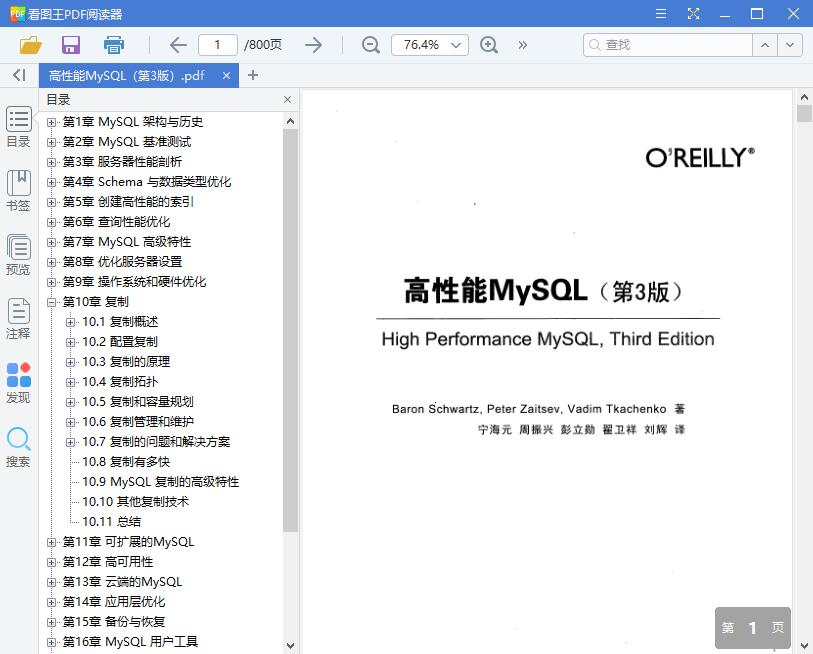Select 第6章 查询性能优化

(x=117, y=222)
